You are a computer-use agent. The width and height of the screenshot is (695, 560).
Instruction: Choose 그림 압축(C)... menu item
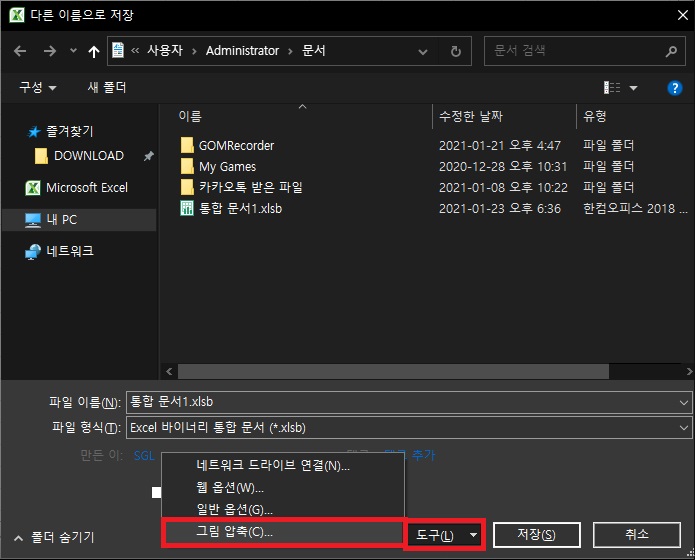(x=283, y=532)
